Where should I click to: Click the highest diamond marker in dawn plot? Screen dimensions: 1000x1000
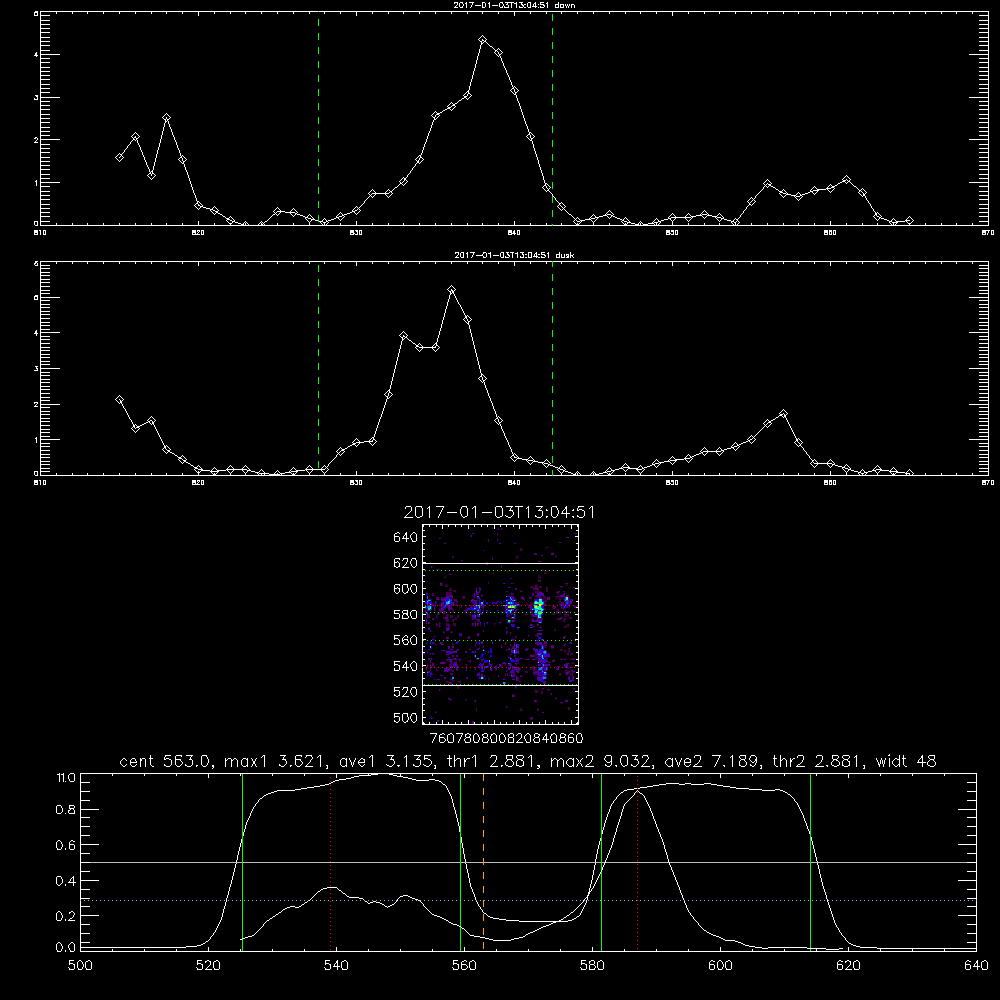pyautogui.click(x=483, y=40)
